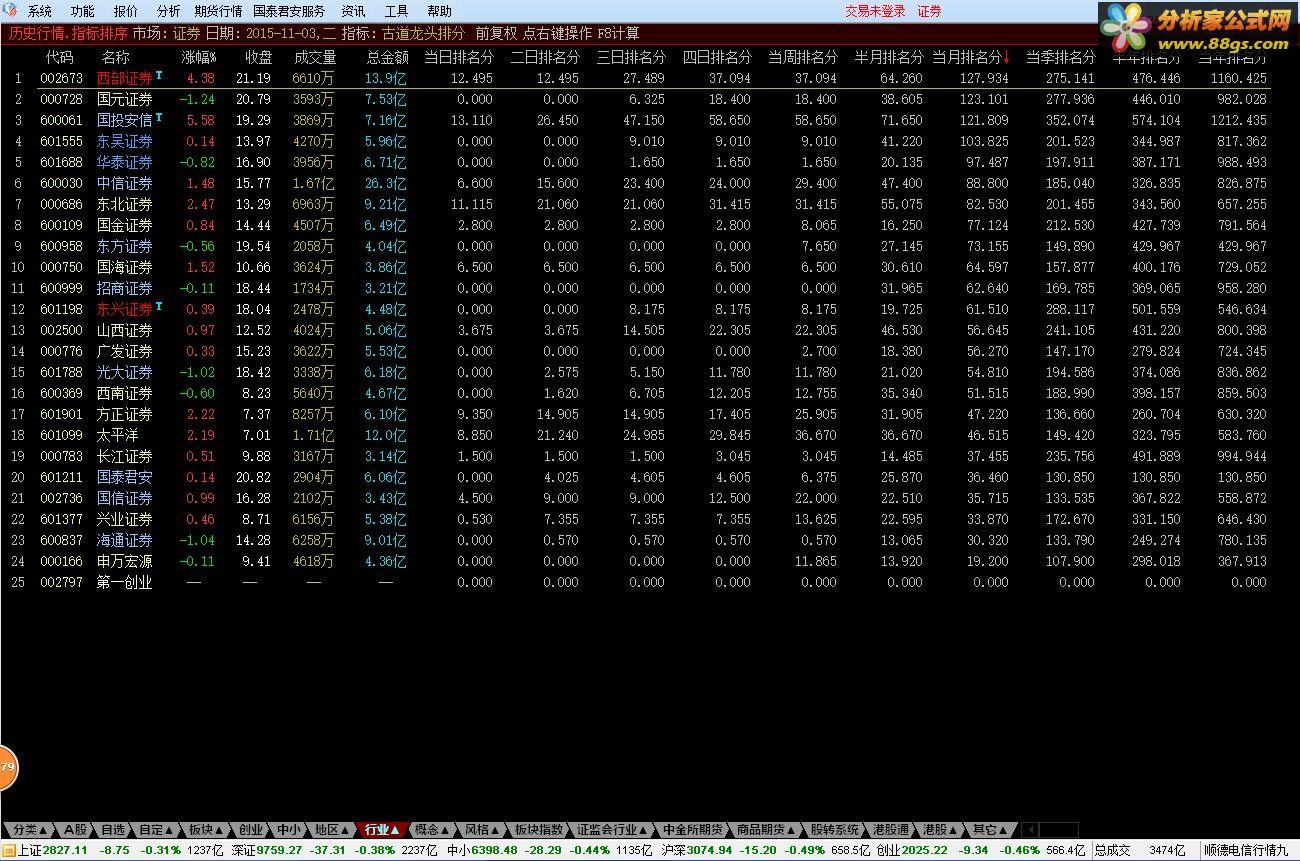Sort by the 成交量 column header
Image resolution: width=1300 pixels, height=861 pixels.
click(315, 57)
